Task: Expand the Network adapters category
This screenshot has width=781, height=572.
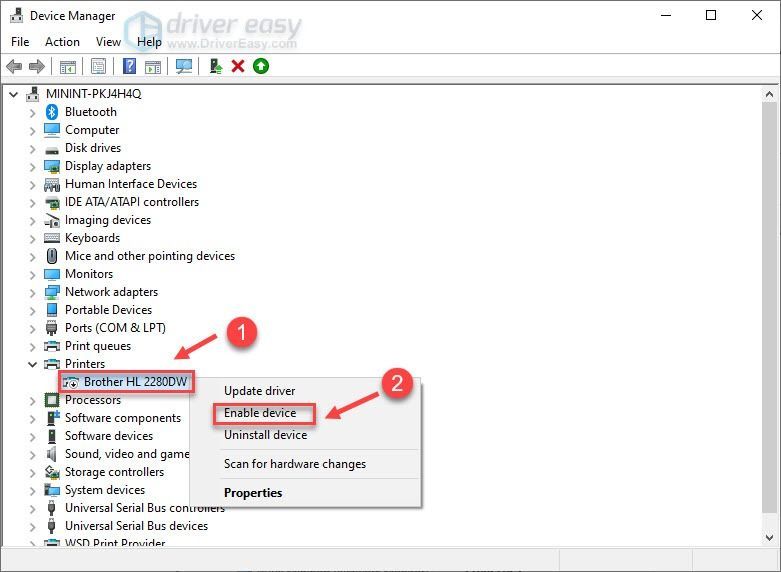Action: [x=32, y=292]
